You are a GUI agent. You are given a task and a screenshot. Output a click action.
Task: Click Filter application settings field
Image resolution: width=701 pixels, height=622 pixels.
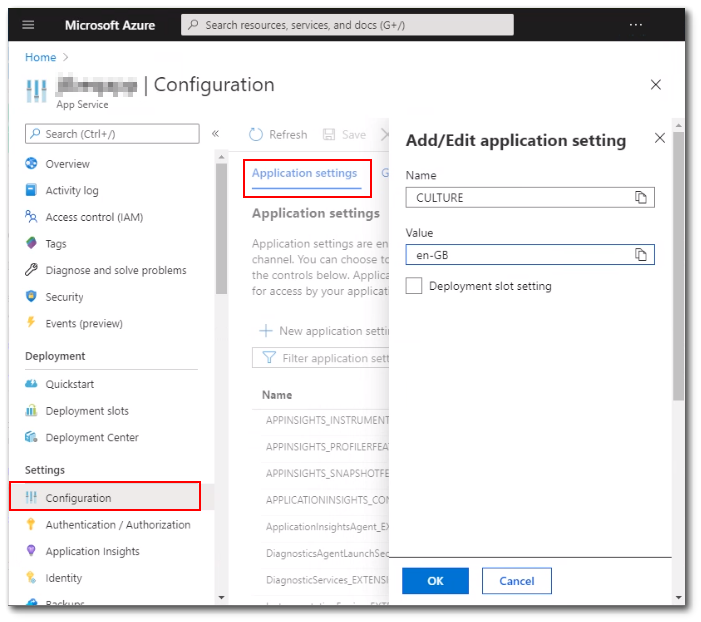321,358
